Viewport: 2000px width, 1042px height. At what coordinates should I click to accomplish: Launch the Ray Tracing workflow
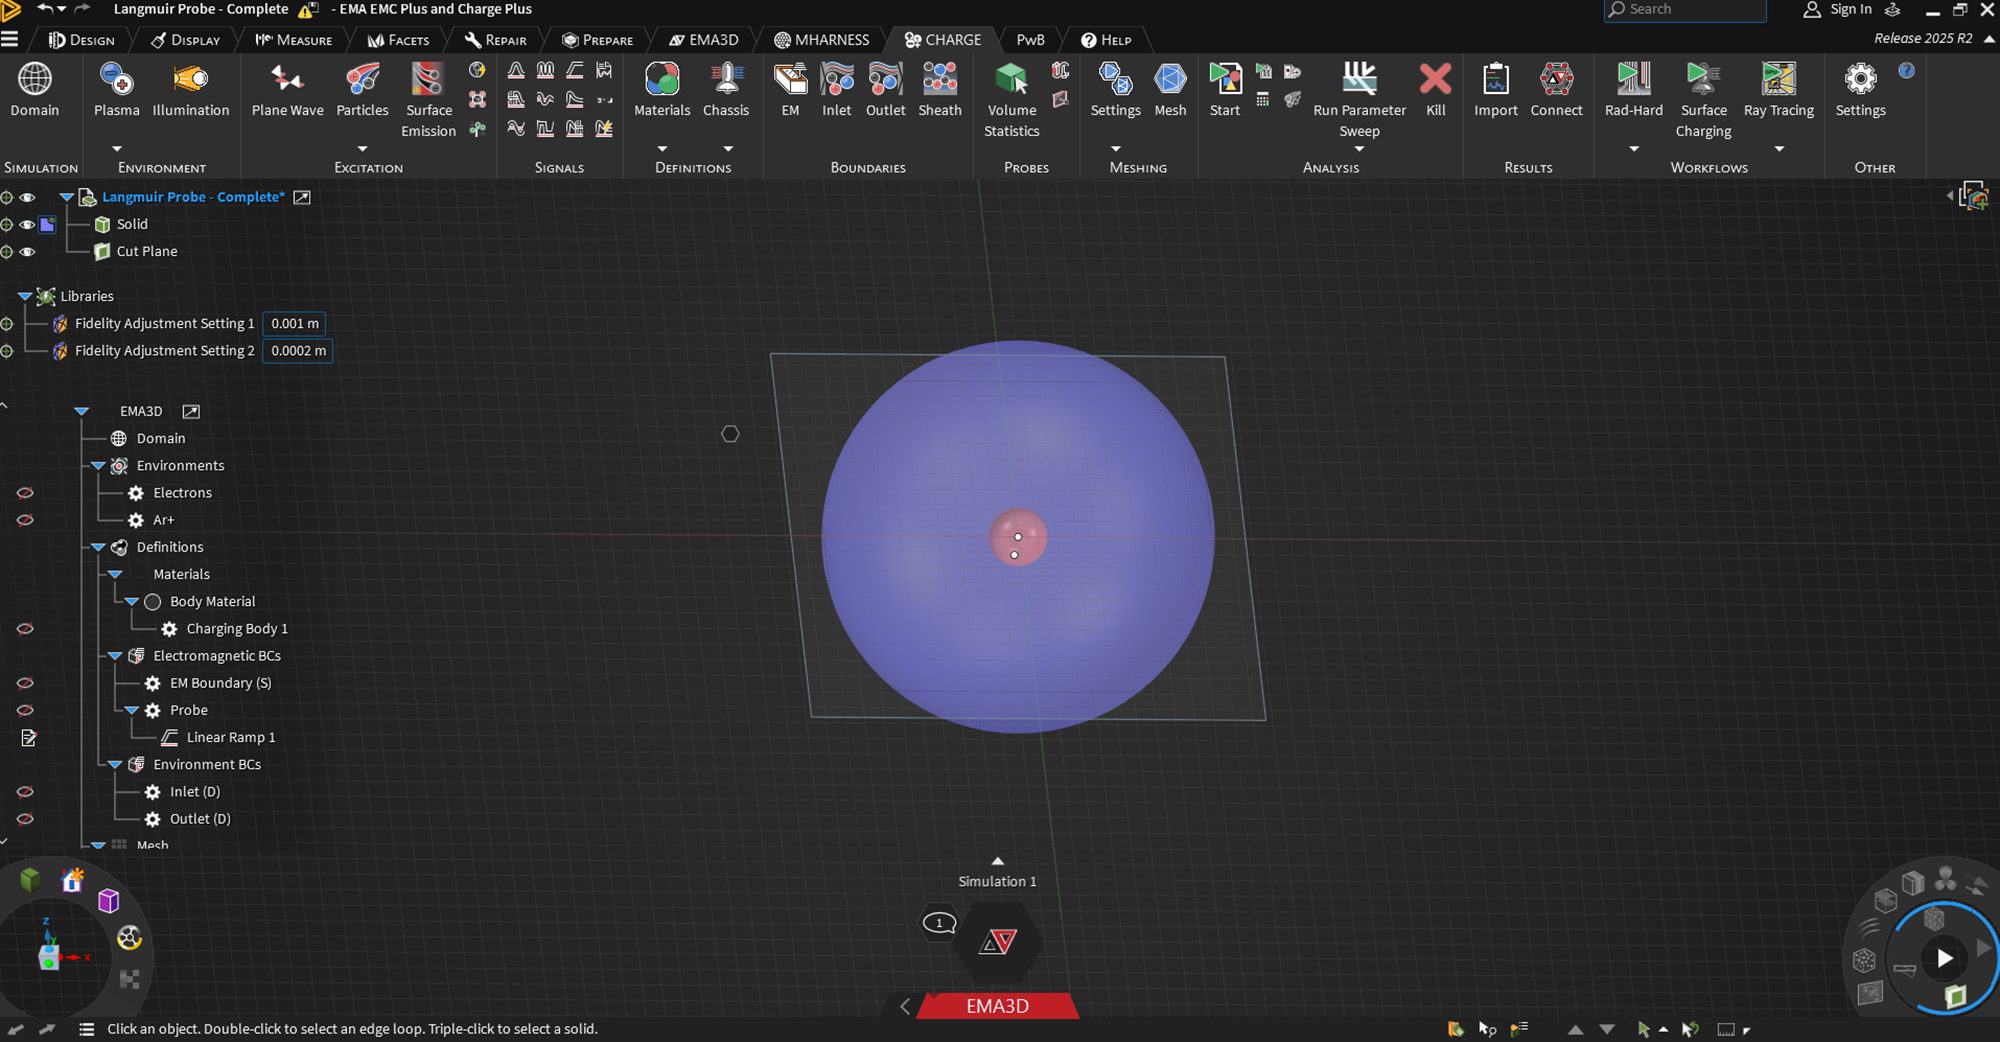pyautogui.click(x=1778, y=80)
